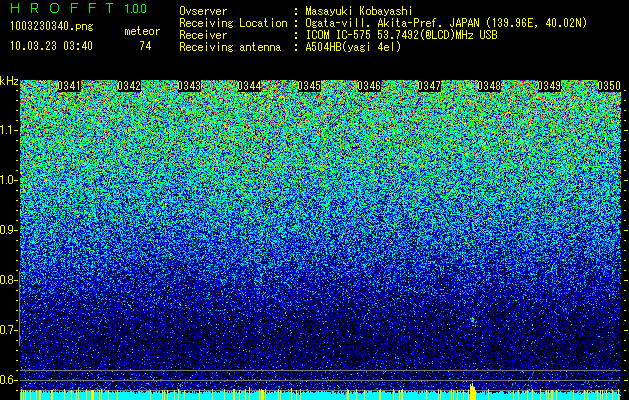Click the kHz axis unit label
Image resolution: width=629 pixels, height=400 pixels.
click(9, 81)
